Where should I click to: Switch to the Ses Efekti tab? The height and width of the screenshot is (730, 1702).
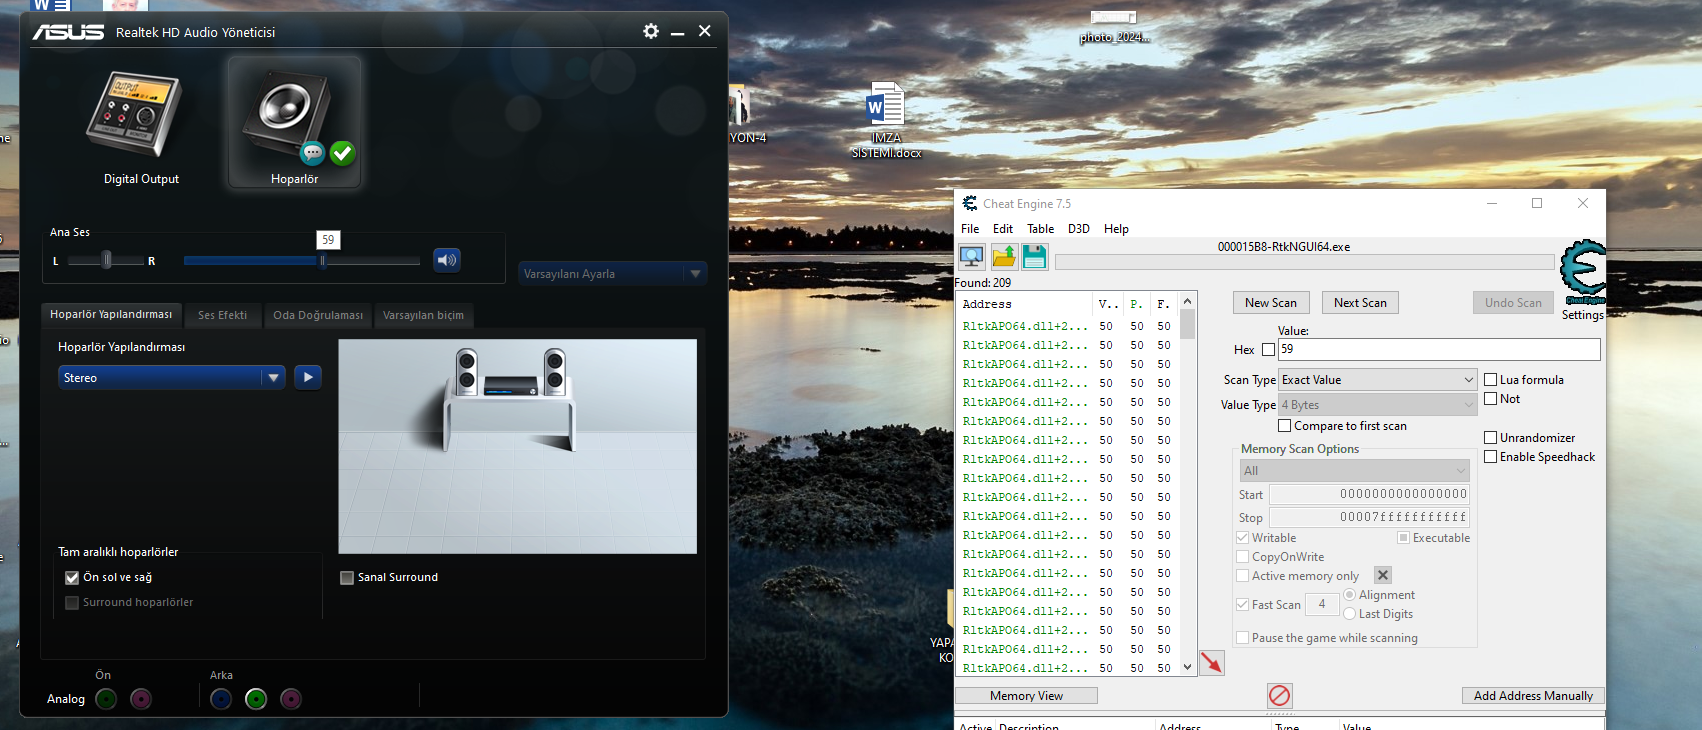point(222,315)
